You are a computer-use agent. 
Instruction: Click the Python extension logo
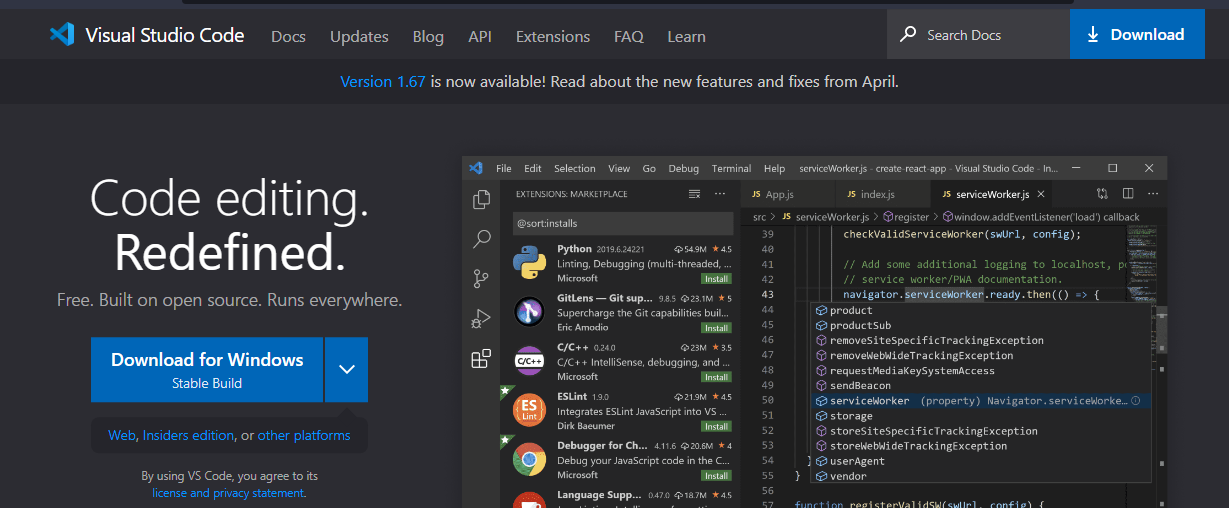(528, 262)
